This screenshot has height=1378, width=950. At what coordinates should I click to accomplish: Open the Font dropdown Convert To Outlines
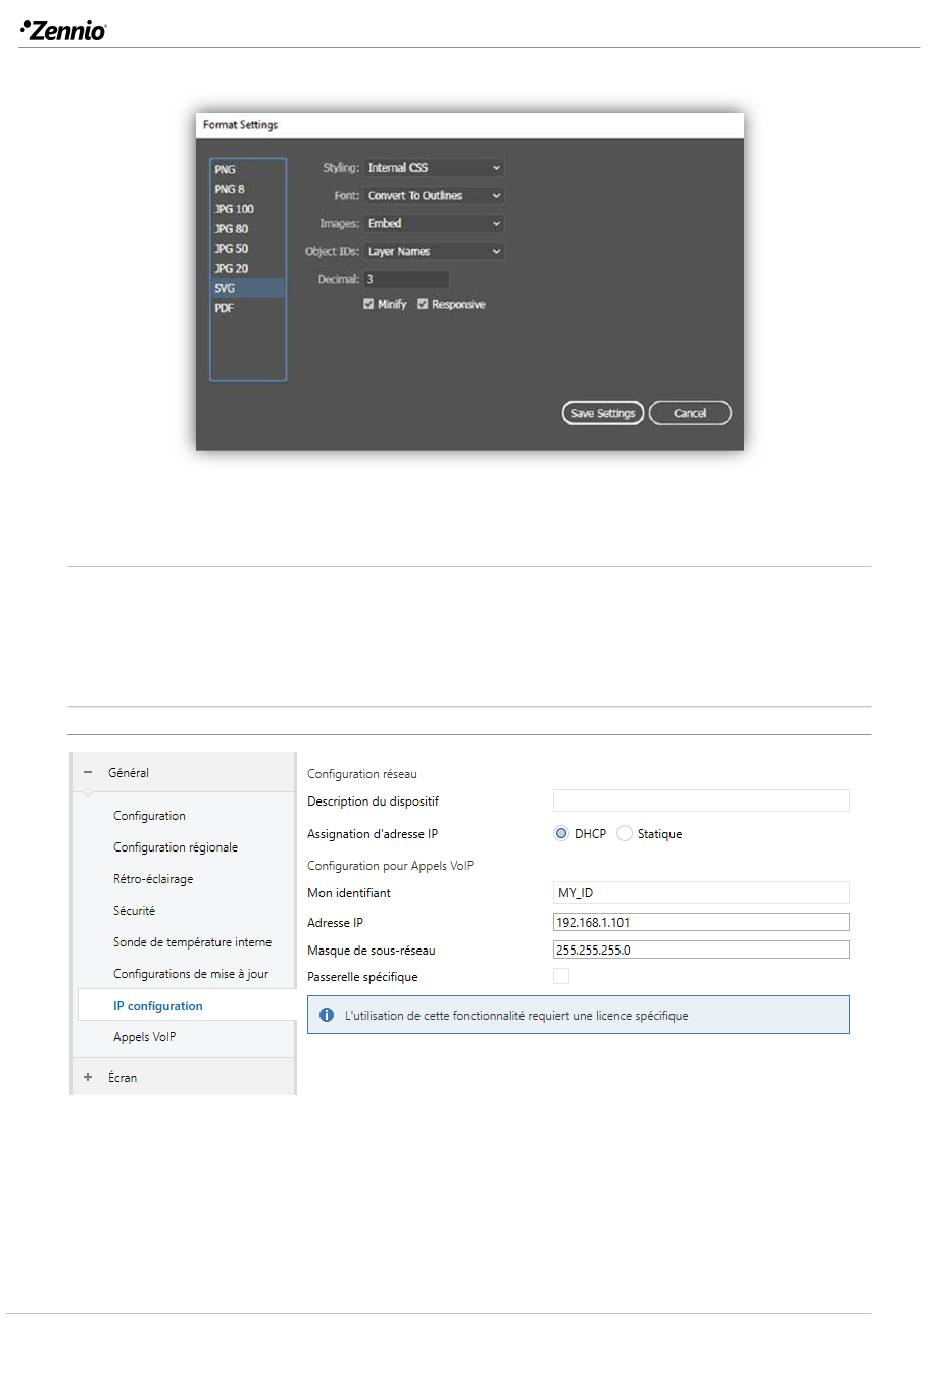point(433,196)
